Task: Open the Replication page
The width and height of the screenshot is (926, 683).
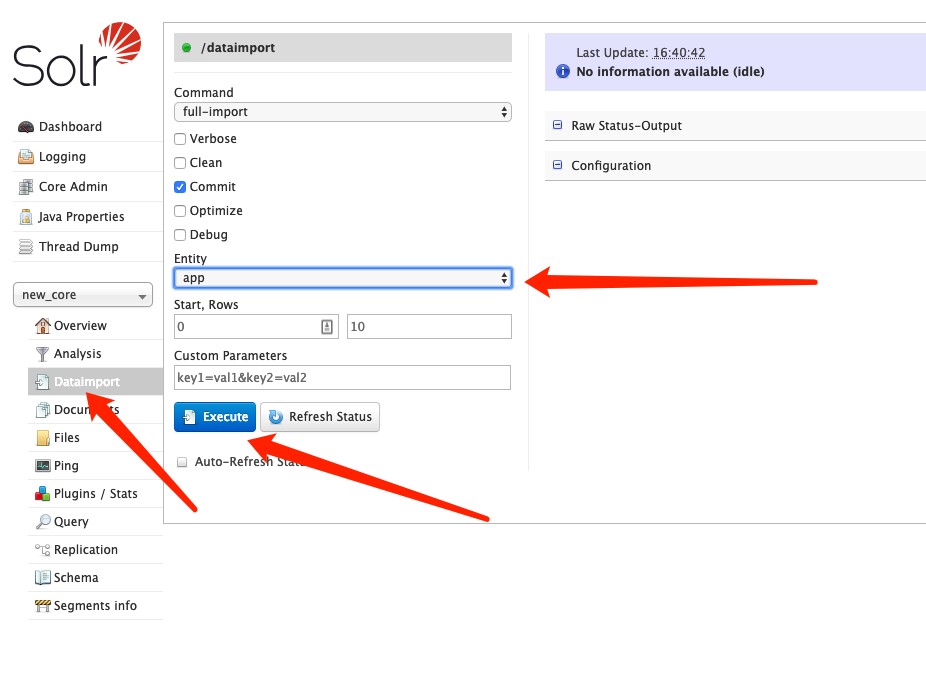Action: point(86,550)
